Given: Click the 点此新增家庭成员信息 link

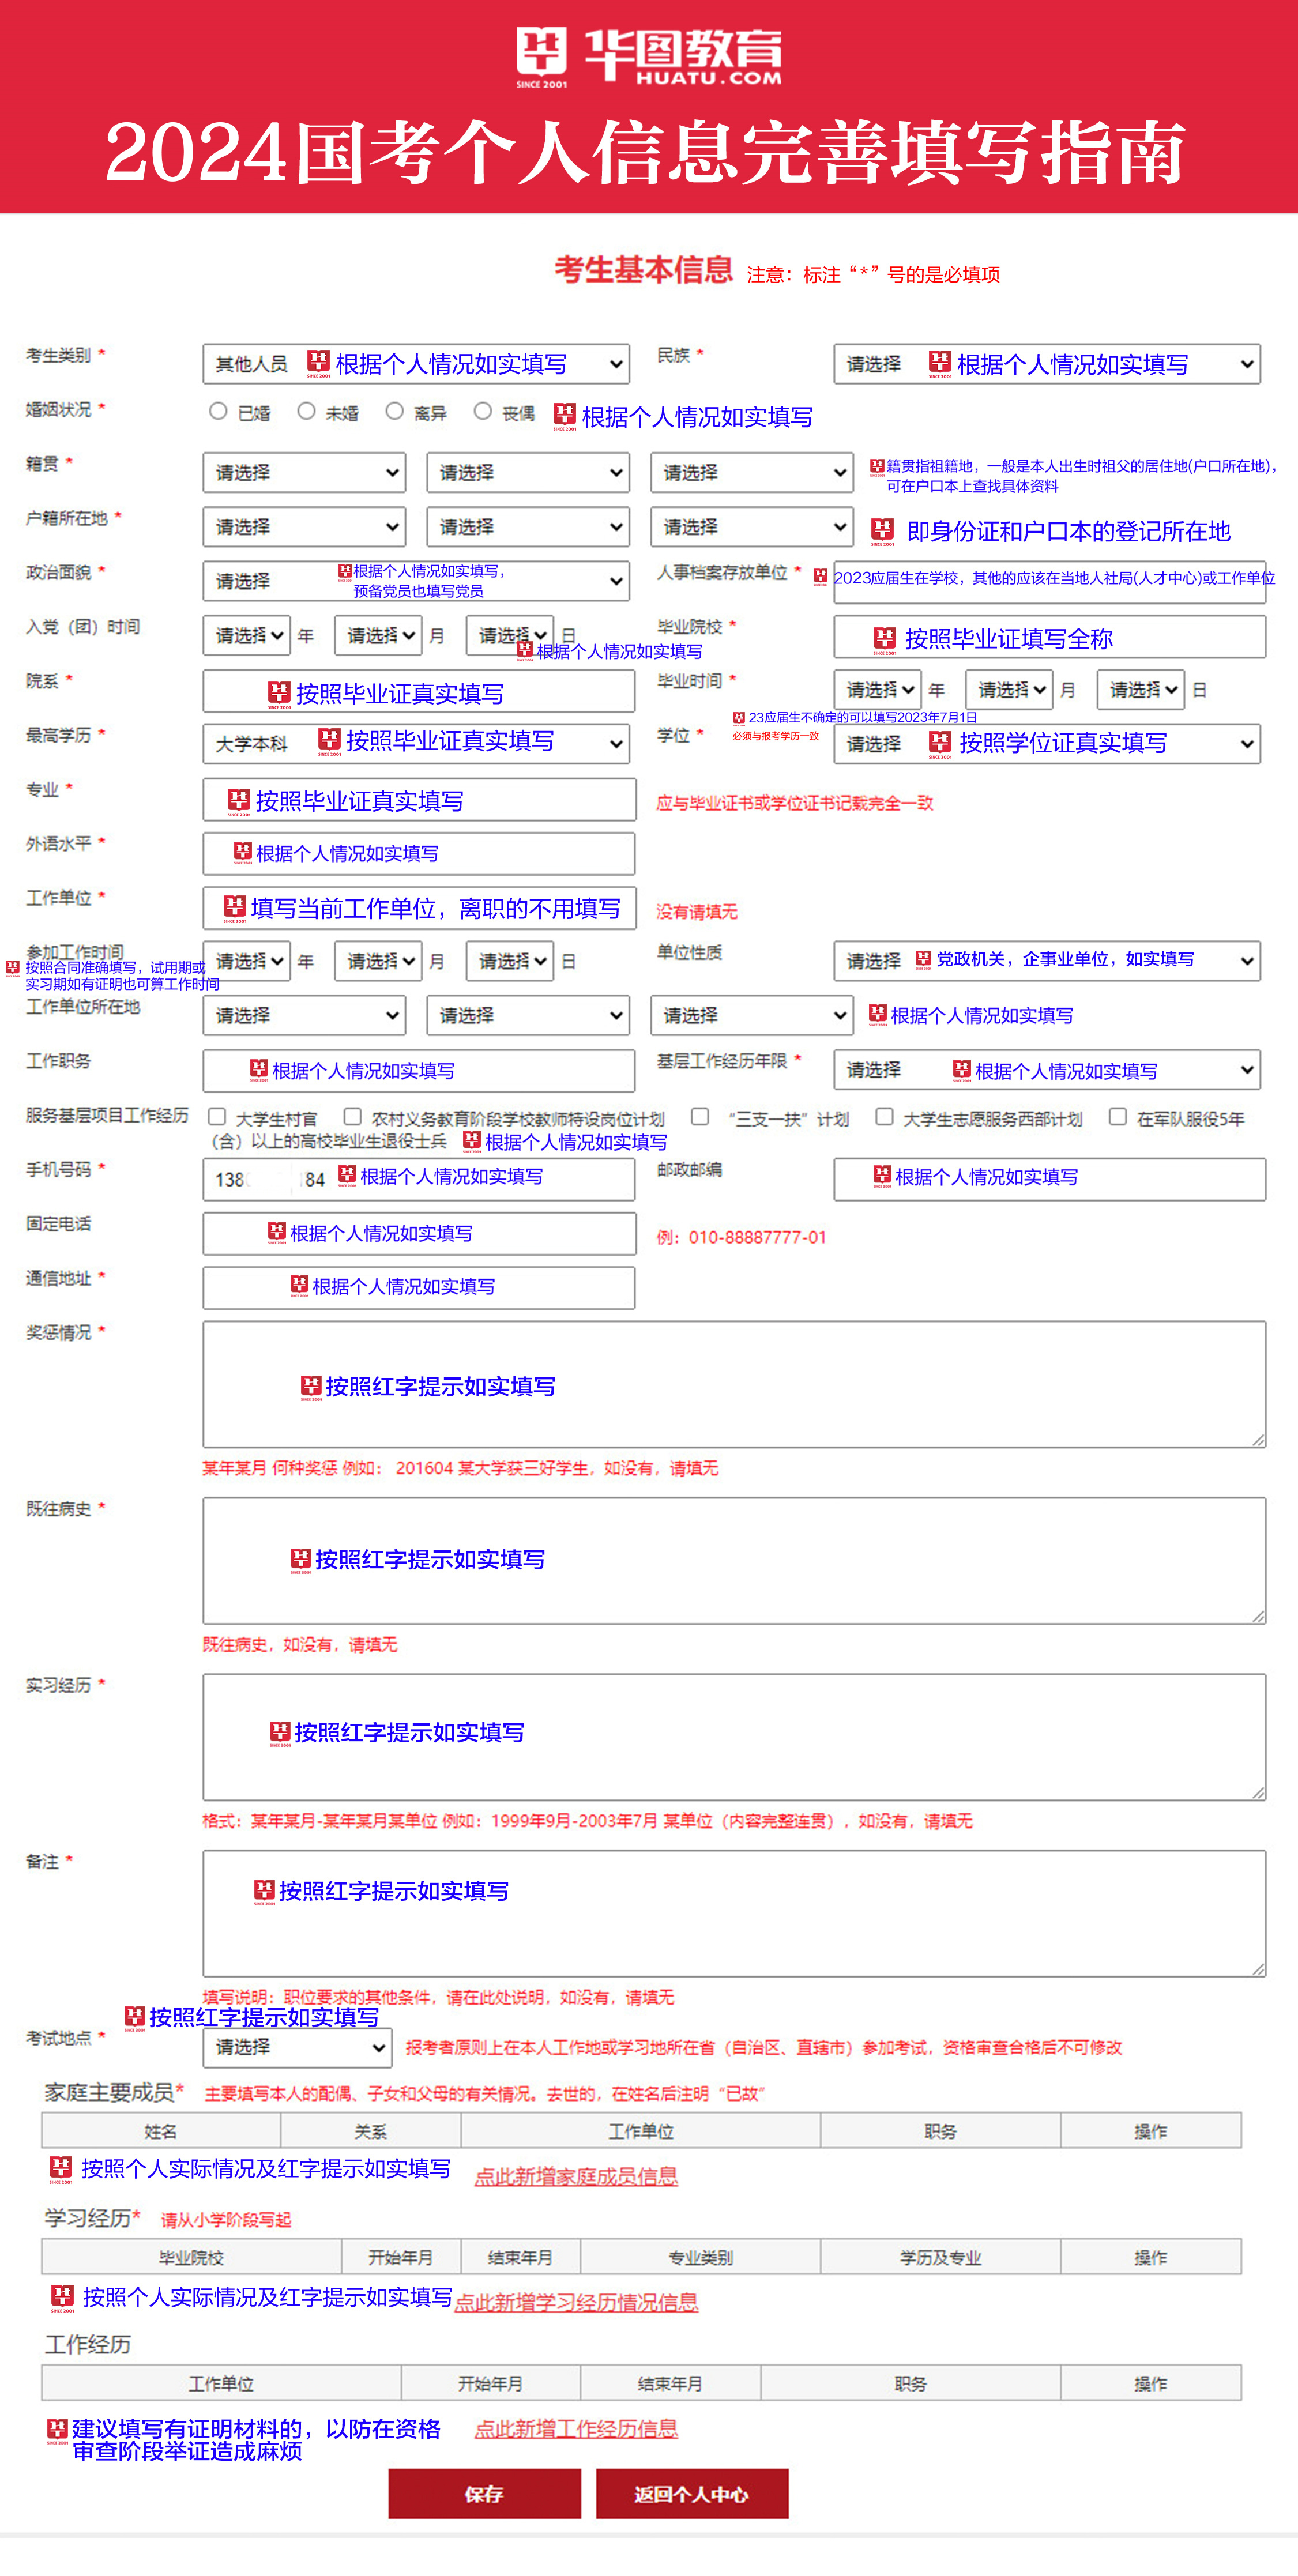Looking at the screenshot, I should coord(576,2176).
